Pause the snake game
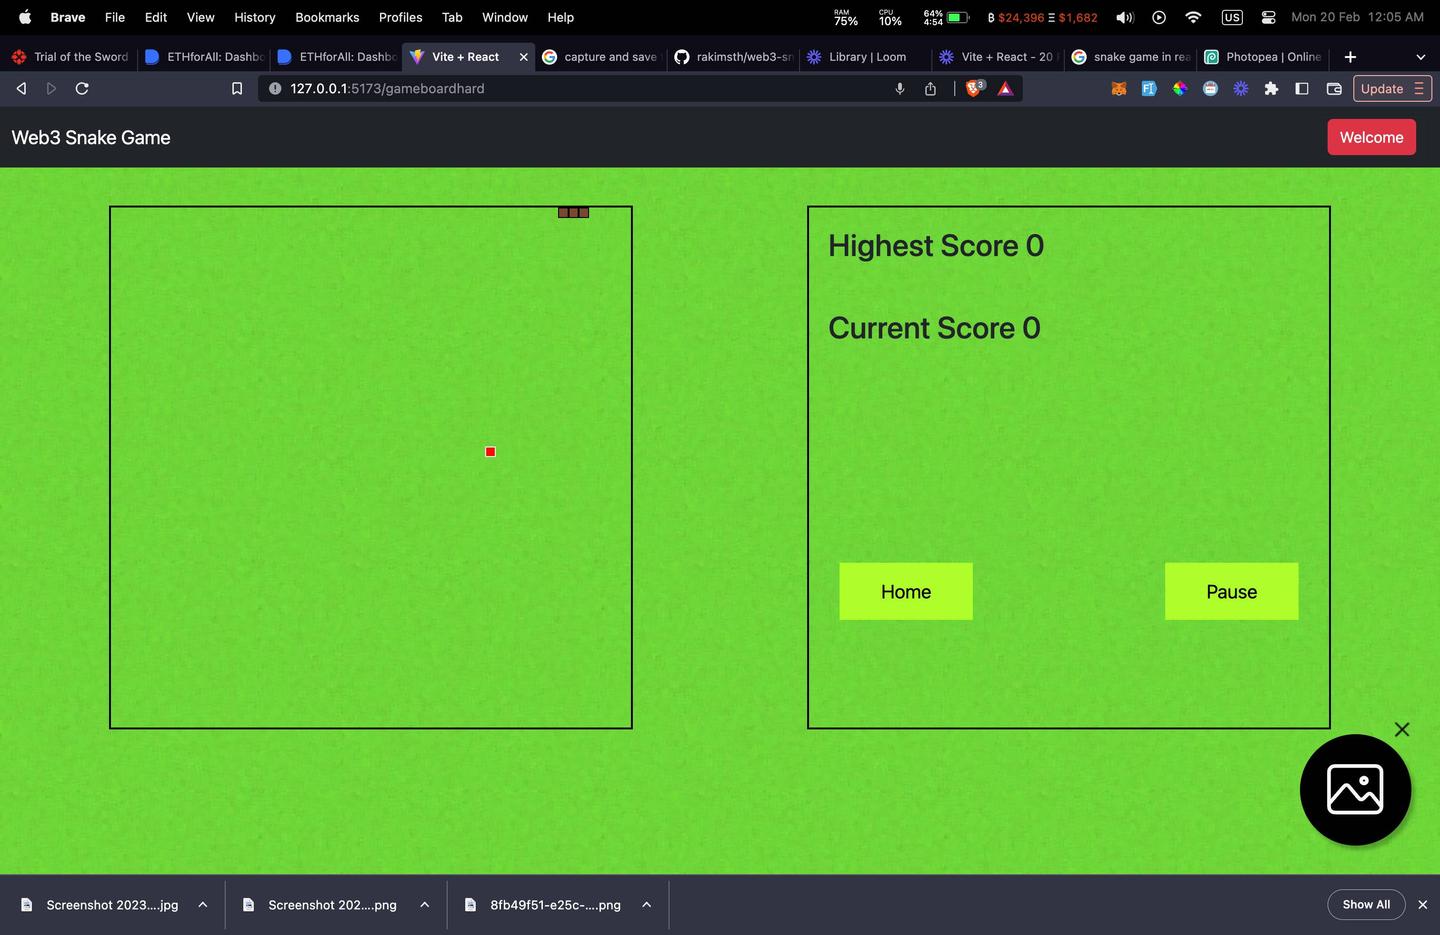Image resolution: width=1440 pixels, height=935 pixels. (1231, 591)
